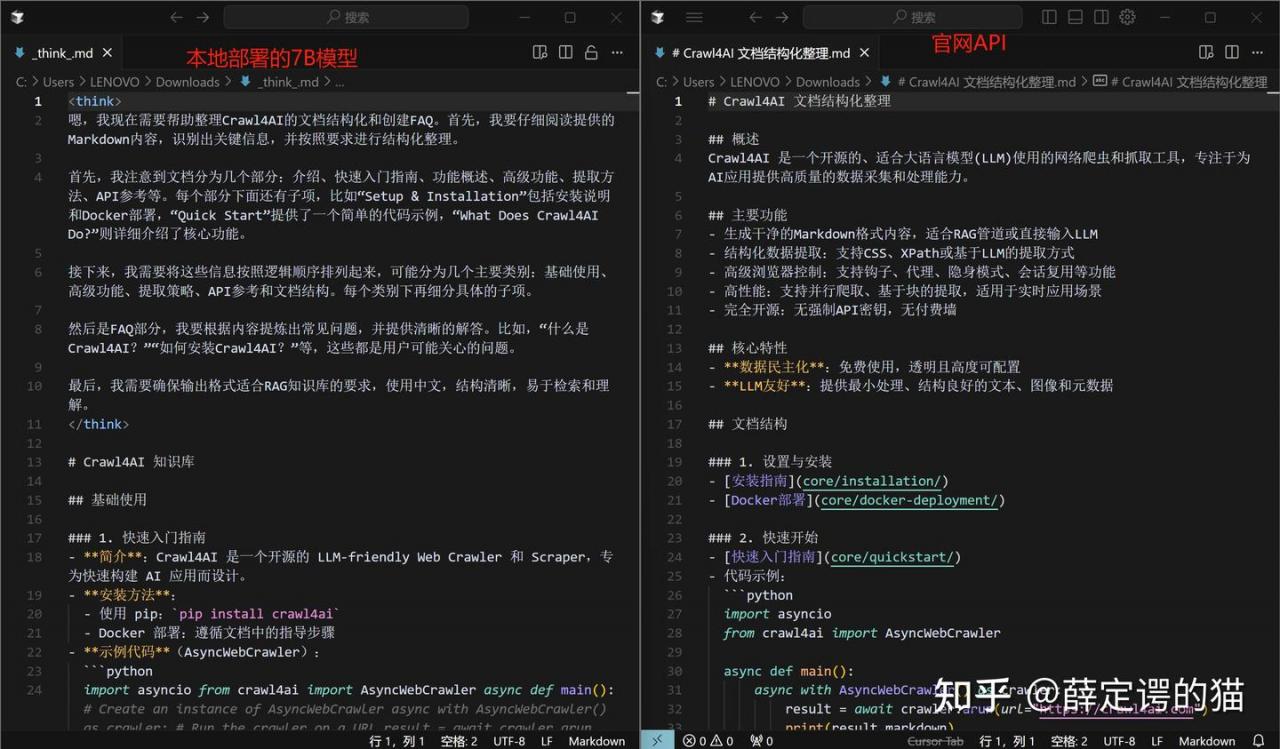Click the '### 1. 快速入门指南' heading

tap(137, 538)
